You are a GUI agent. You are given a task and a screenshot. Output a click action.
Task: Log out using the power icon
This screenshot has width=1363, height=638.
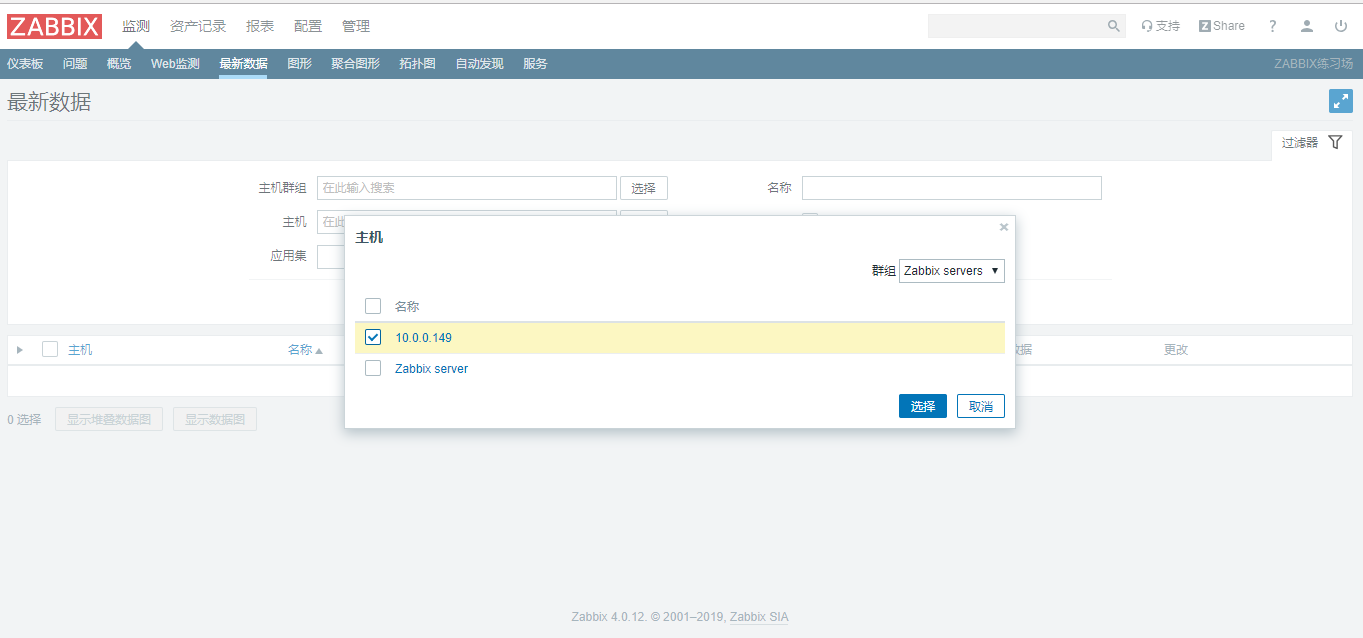pos(1341,26)
